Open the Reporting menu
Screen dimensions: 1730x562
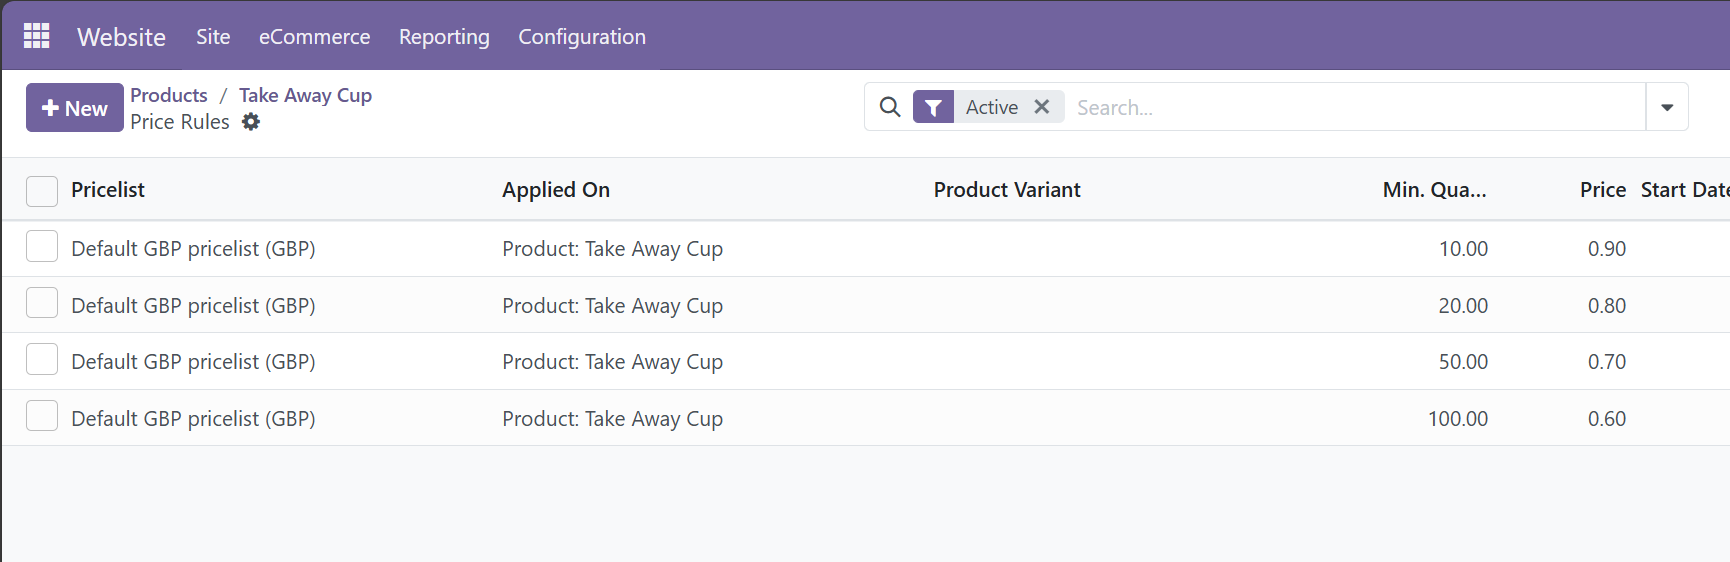point(444,37)
